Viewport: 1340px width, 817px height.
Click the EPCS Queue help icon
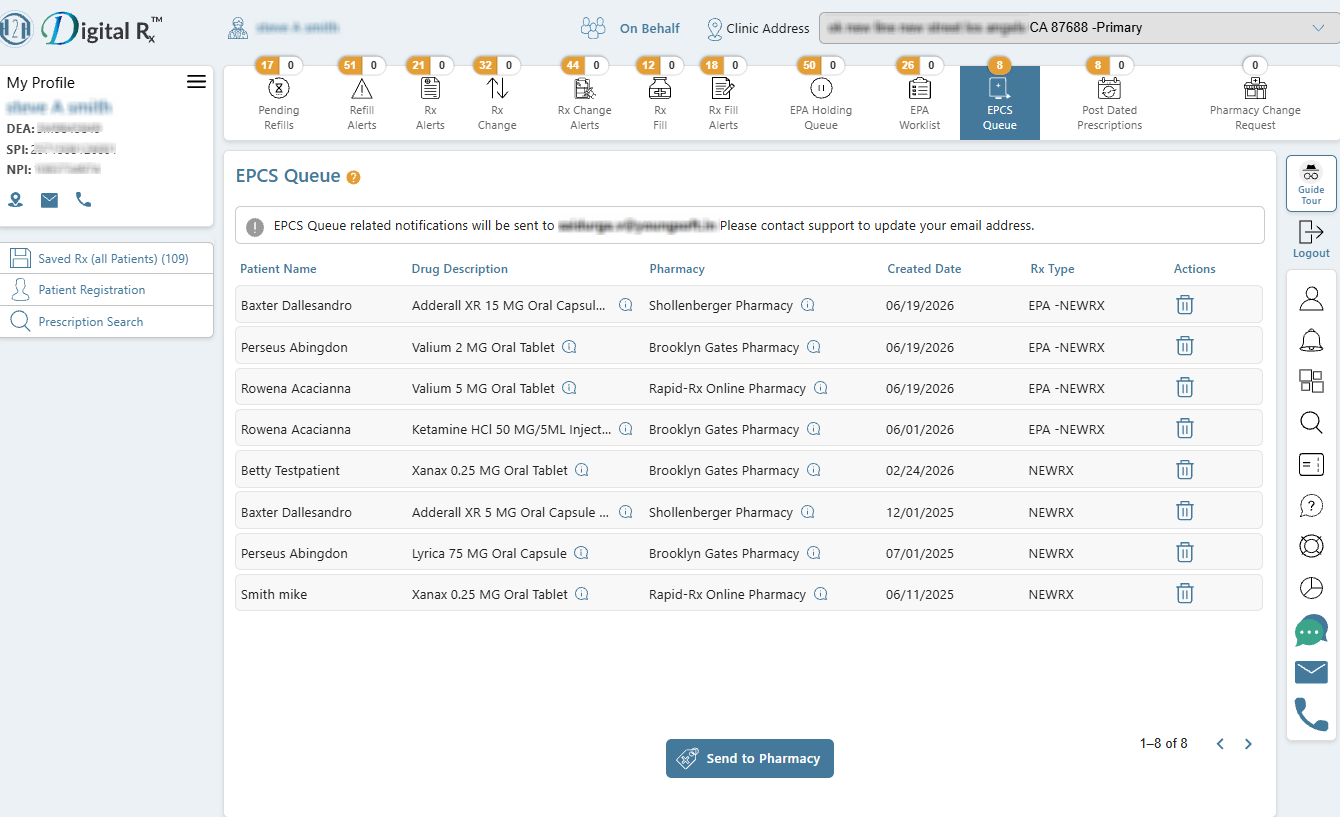coord(353,177)
